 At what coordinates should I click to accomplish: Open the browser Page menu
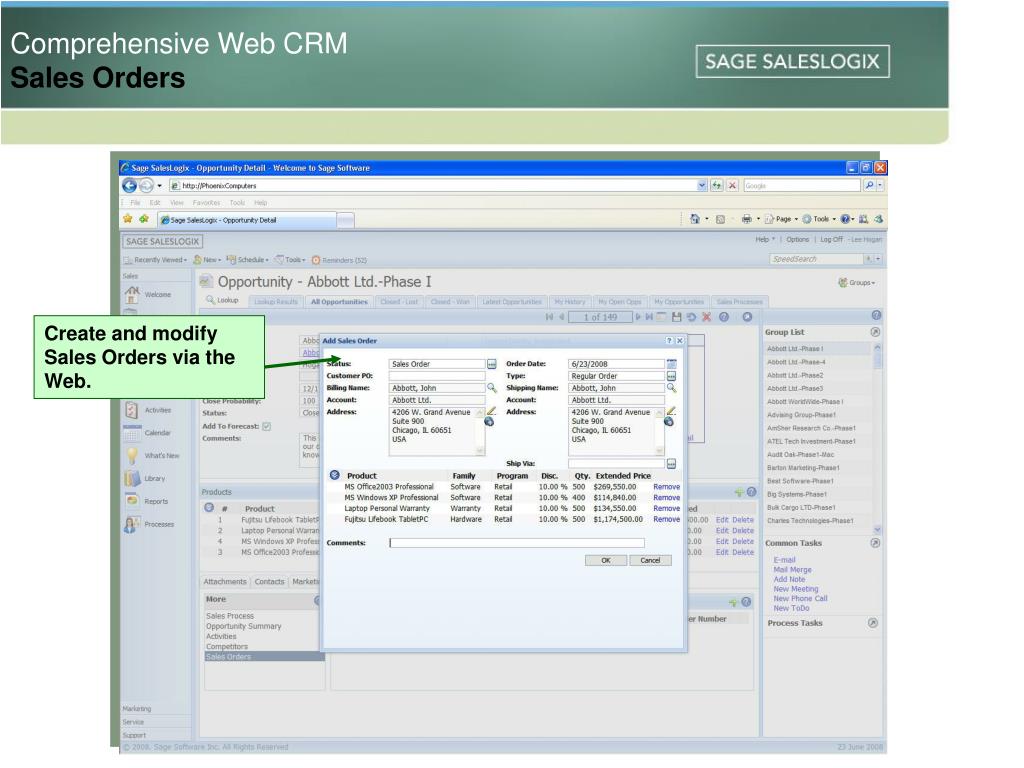click(781, 219)
